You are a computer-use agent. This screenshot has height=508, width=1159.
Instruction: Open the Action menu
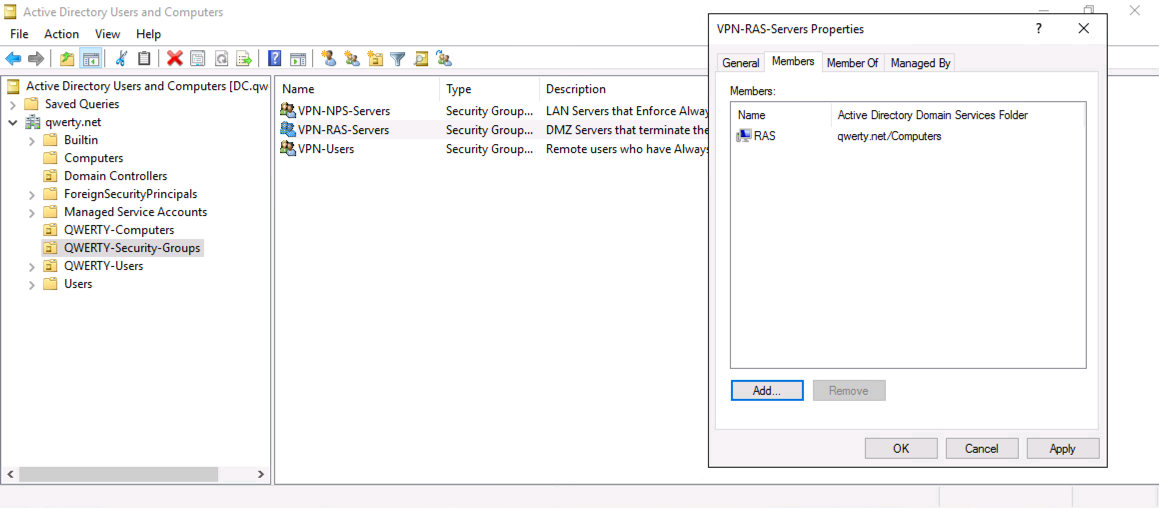pyautogui.click(x=61, y=34)
